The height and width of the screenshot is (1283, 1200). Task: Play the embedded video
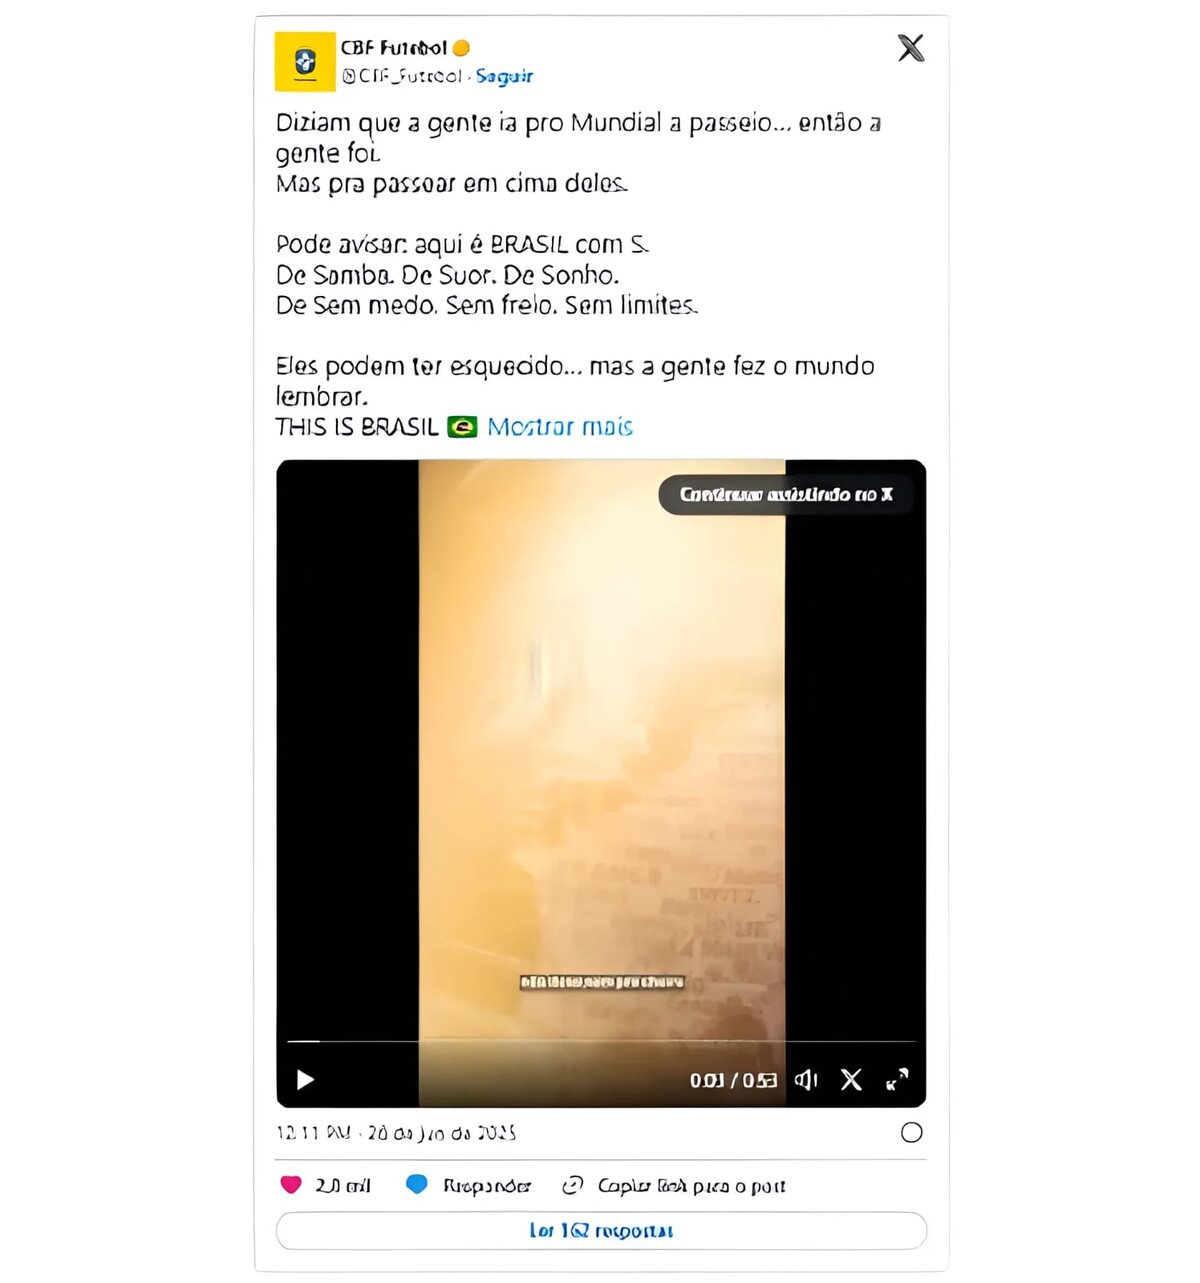coord(306,1080)
